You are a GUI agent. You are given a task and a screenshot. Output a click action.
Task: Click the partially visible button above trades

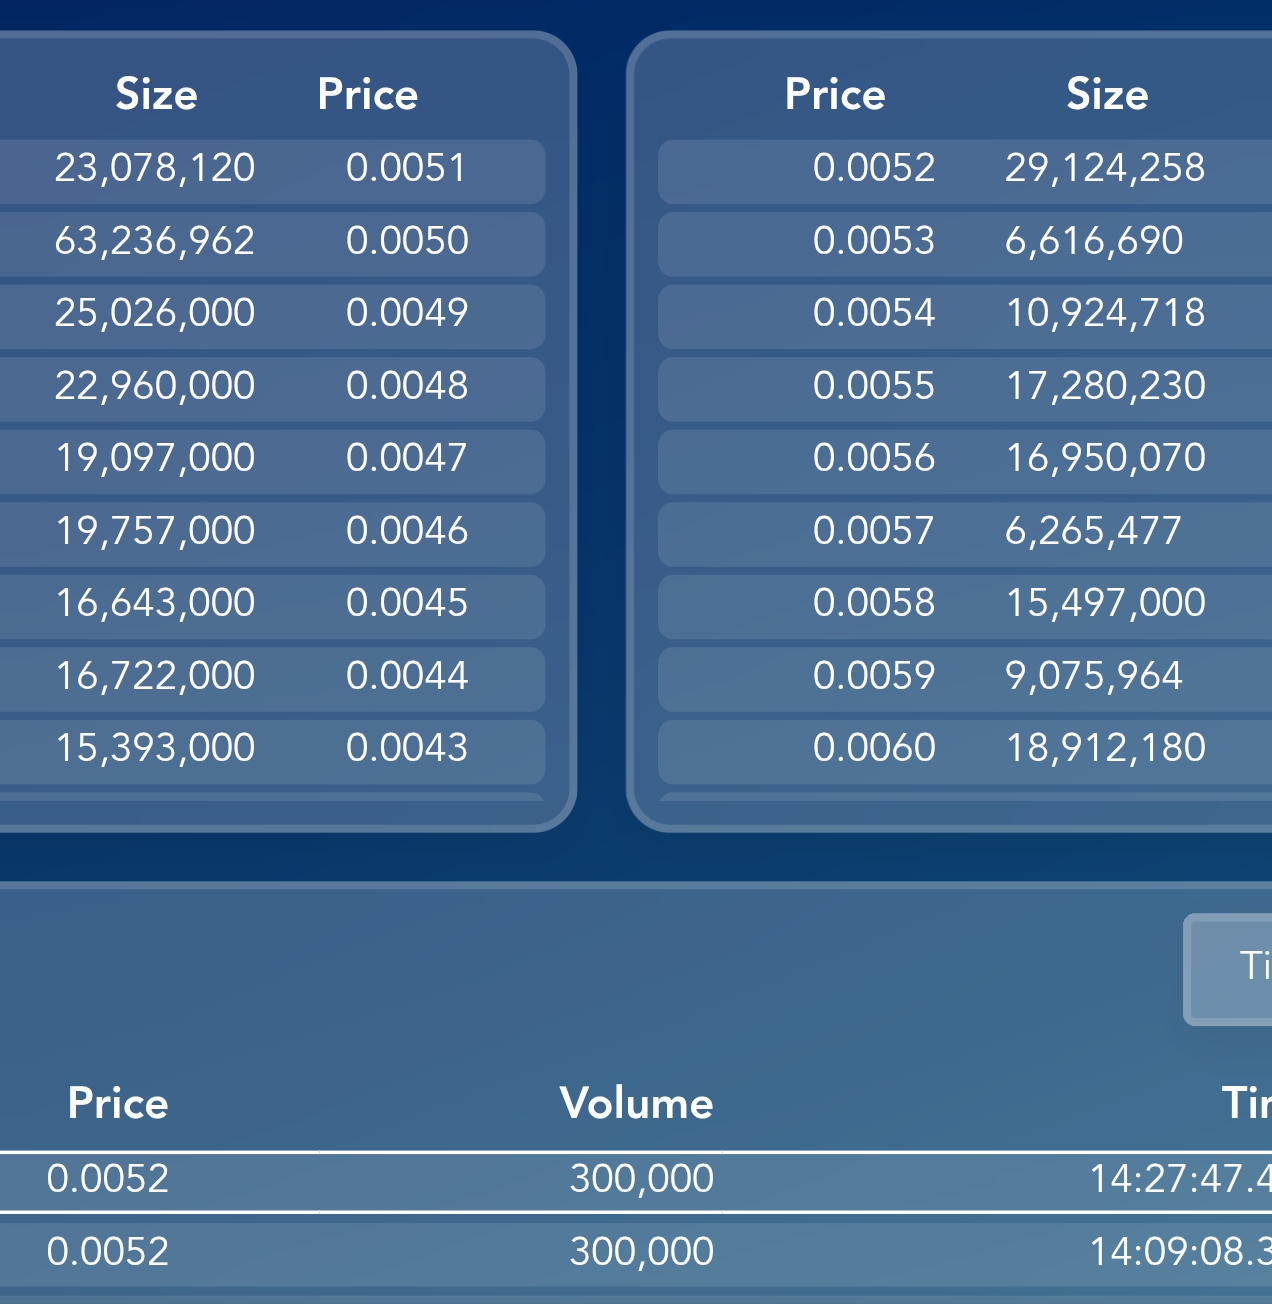coord(1230,968)
